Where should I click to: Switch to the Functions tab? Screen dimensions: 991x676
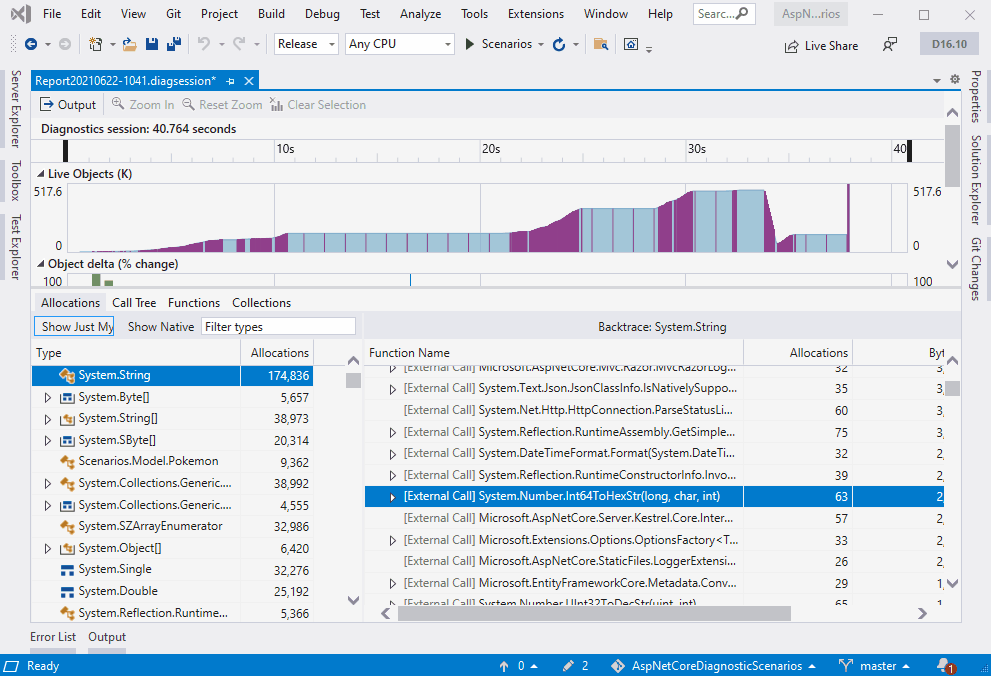click(194, 303)
